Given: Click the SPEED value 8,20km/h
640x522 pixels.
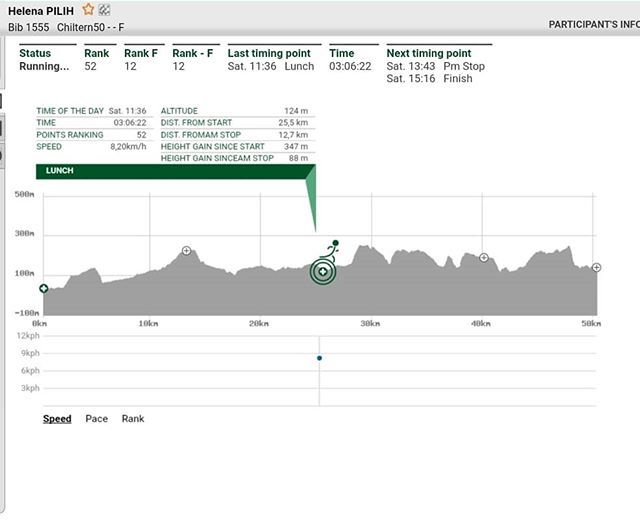Looking at the screenshot, I should [x=128, y=147].
